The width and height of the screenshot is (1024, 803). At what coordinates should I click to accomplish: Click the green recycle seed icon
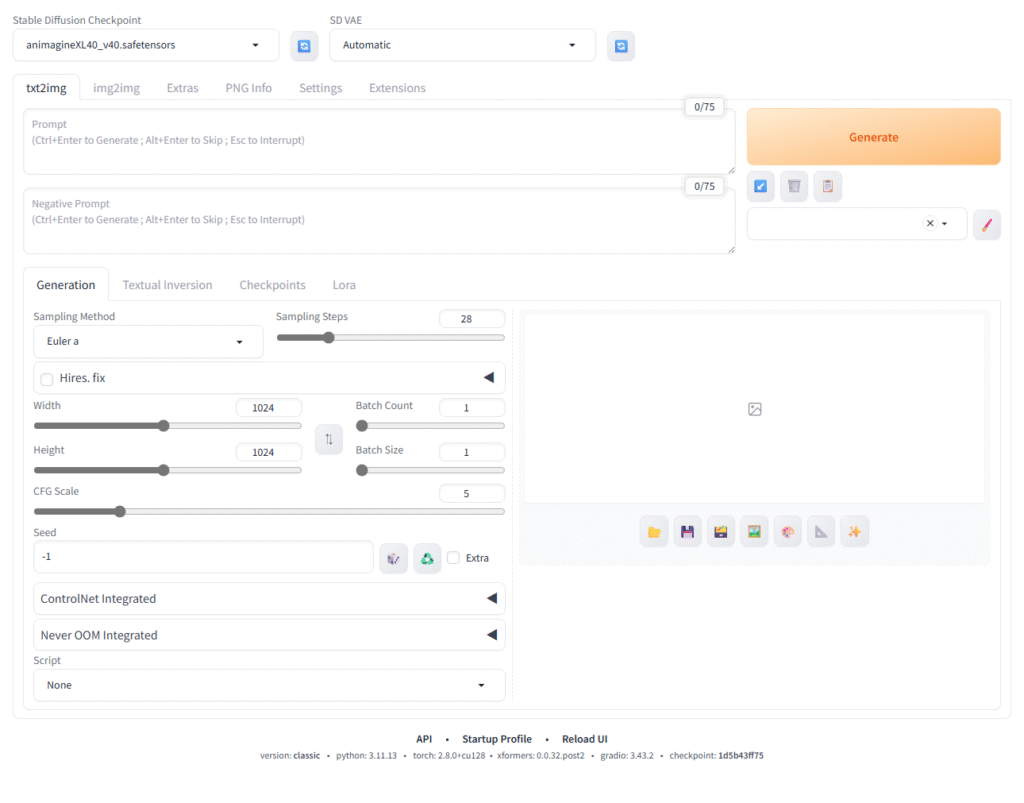tap(427, 558)
